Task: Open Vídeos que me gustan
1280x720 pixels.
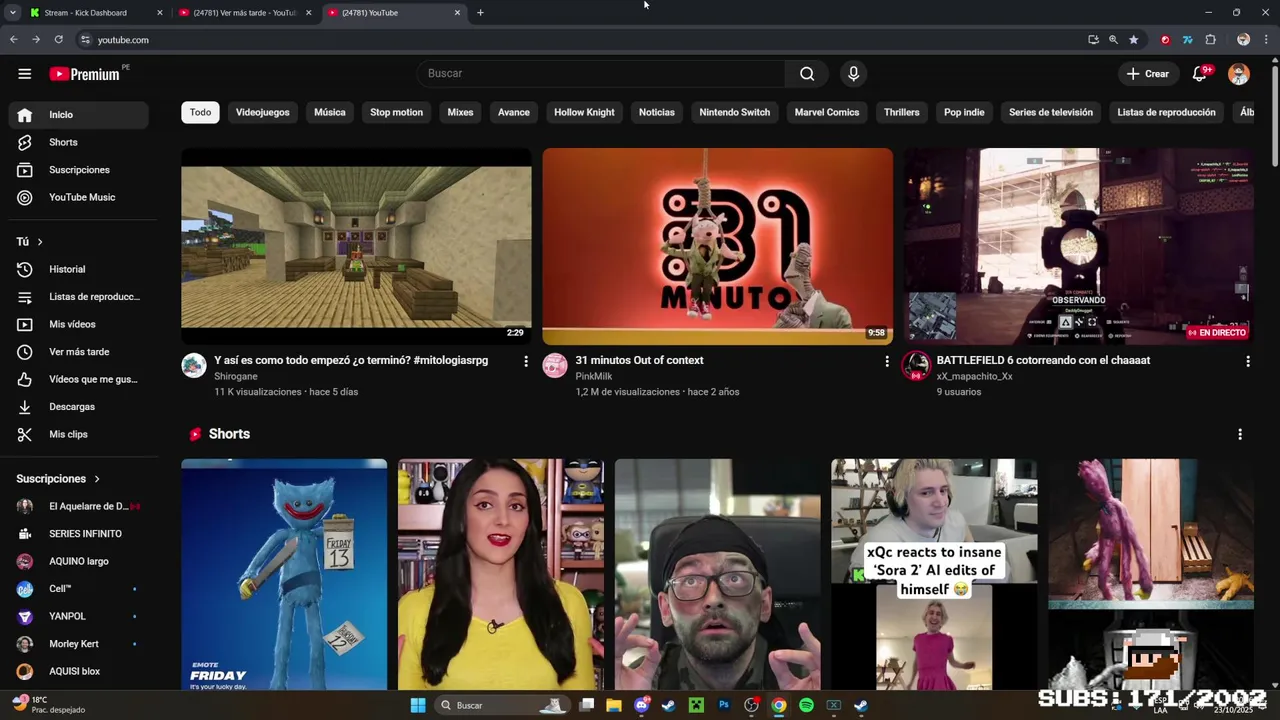Action: click(78, 379)
